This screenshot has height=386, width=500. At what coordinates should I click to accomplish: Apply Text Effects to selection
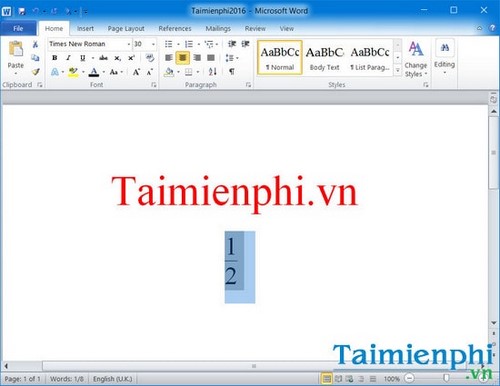(55, 72)
